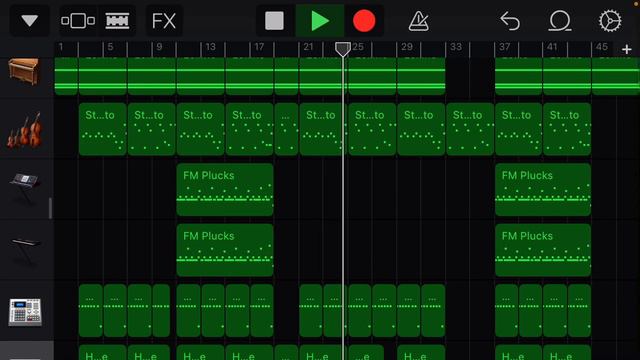Add song section with plus button

[627, 49]
